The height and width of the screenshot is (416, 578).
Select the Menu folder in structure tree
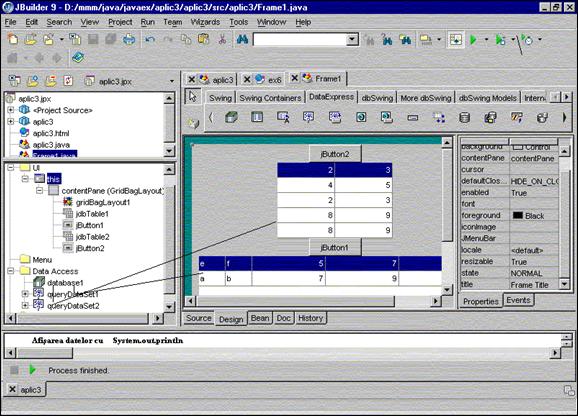pos(42,259)
